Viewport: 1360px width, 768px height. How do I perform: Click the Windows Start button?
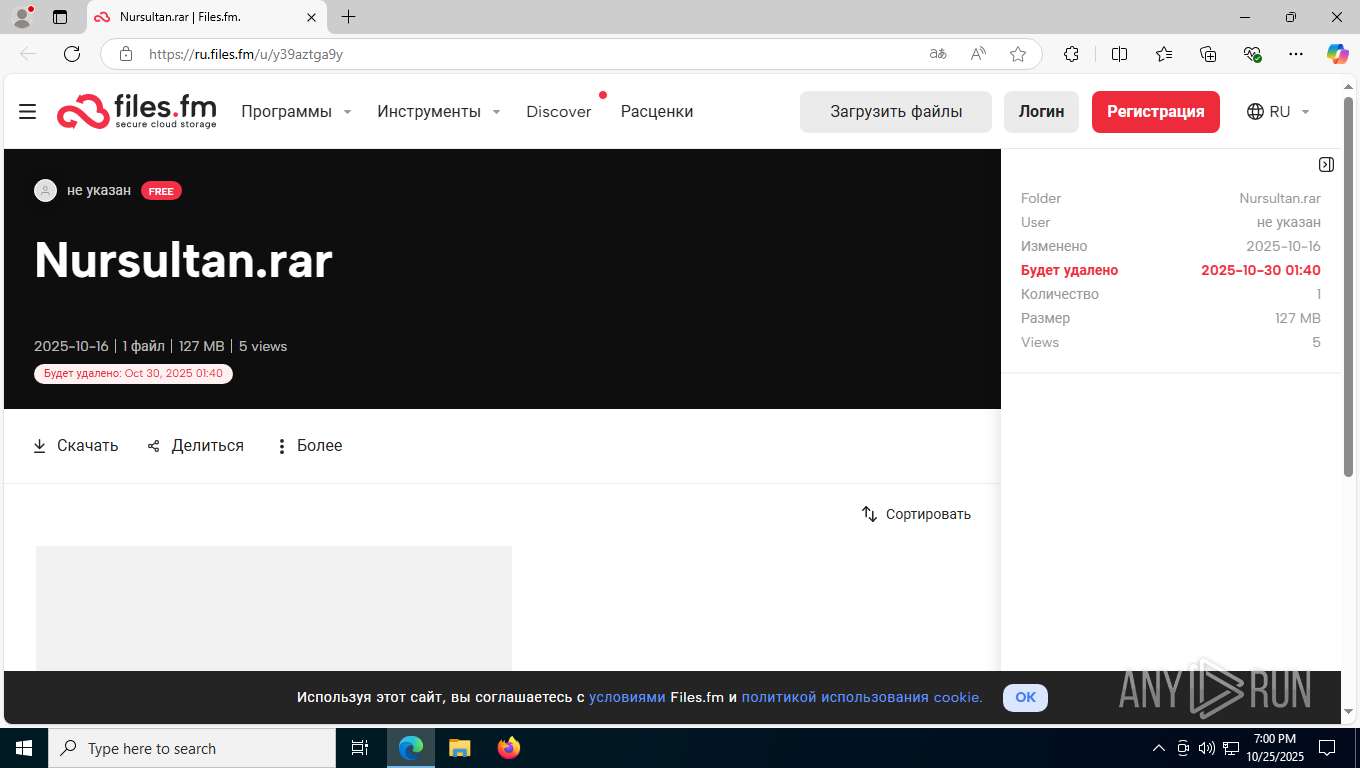(24, 748)
